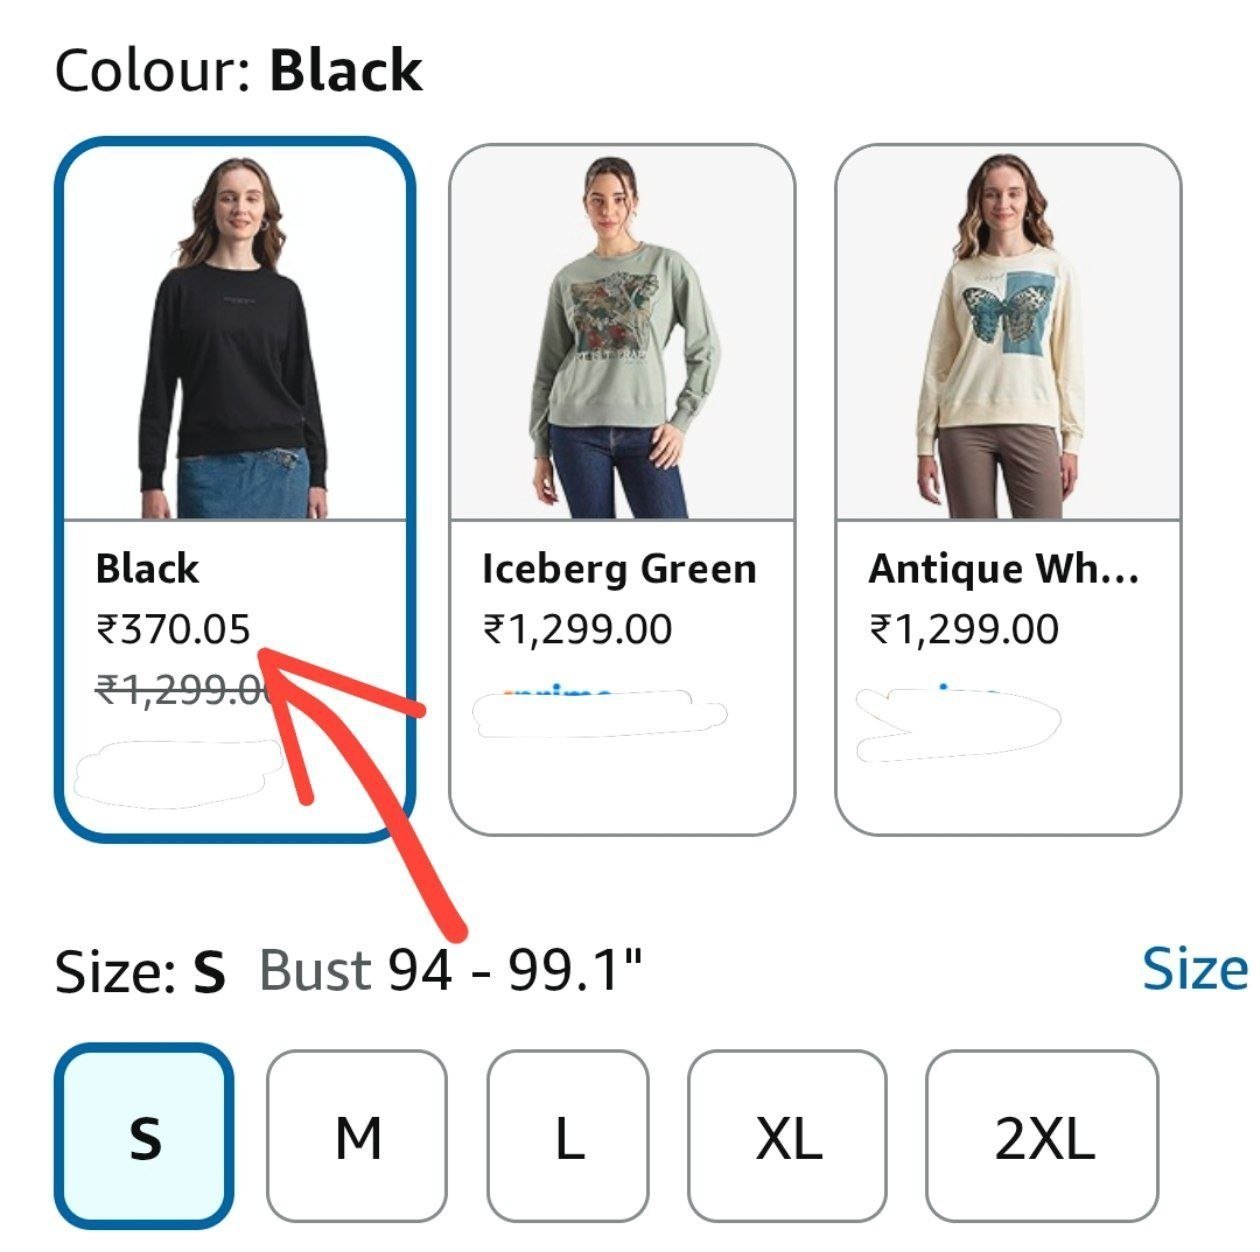This screenshot has height=1252, width=1260.
Task: Click the Colour: Black heading
Action: point(239,71)
